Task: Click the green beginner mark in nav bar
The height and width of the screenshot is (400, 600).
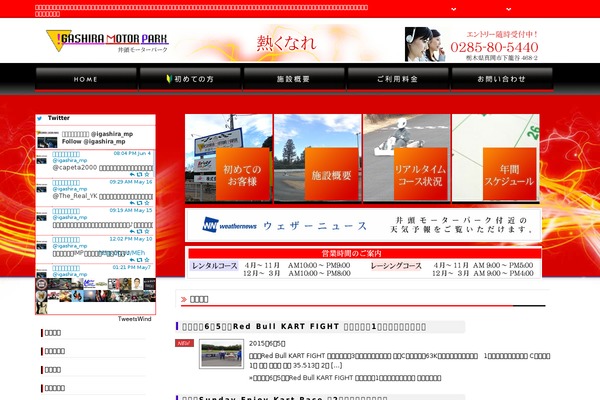Action: (x=169, y=79)
